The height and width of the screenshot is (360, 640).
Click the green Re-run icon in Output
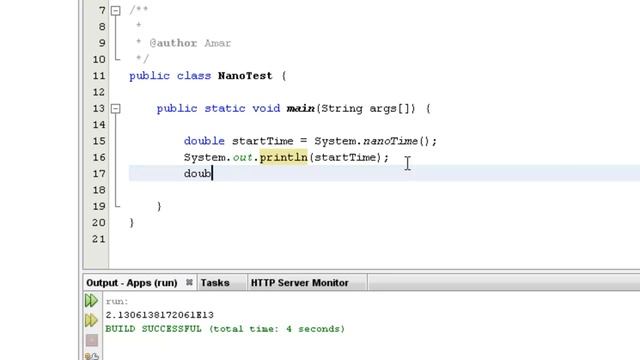click(x=91, y=301)
